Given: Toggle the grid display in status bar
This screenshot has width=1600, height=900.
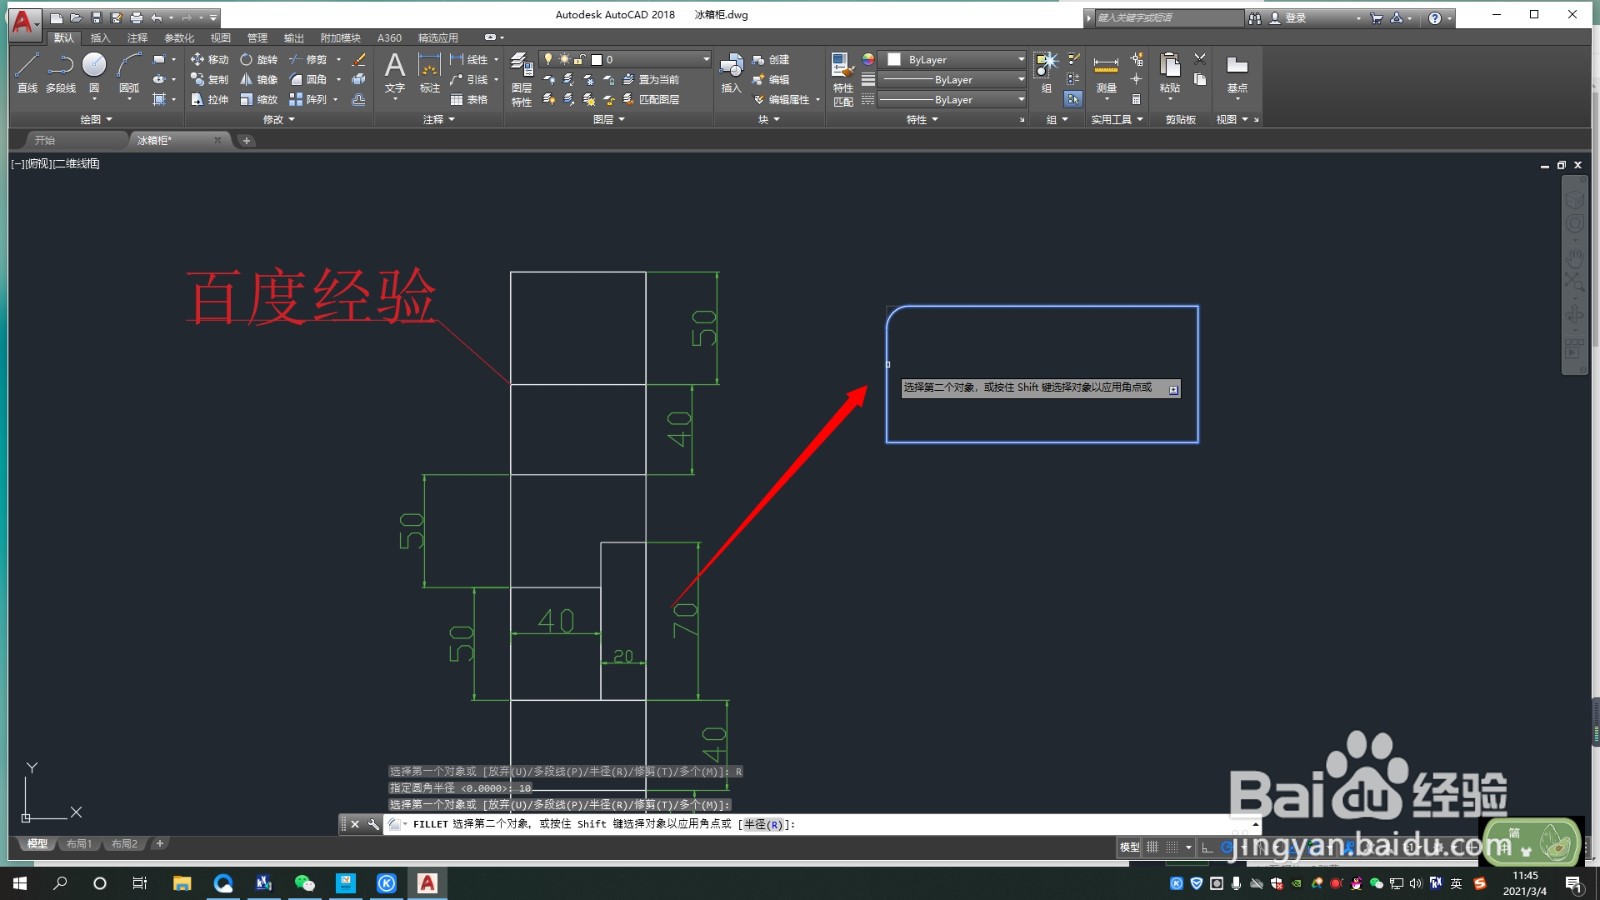Looking at the screenshot, I should [1153, 847].
